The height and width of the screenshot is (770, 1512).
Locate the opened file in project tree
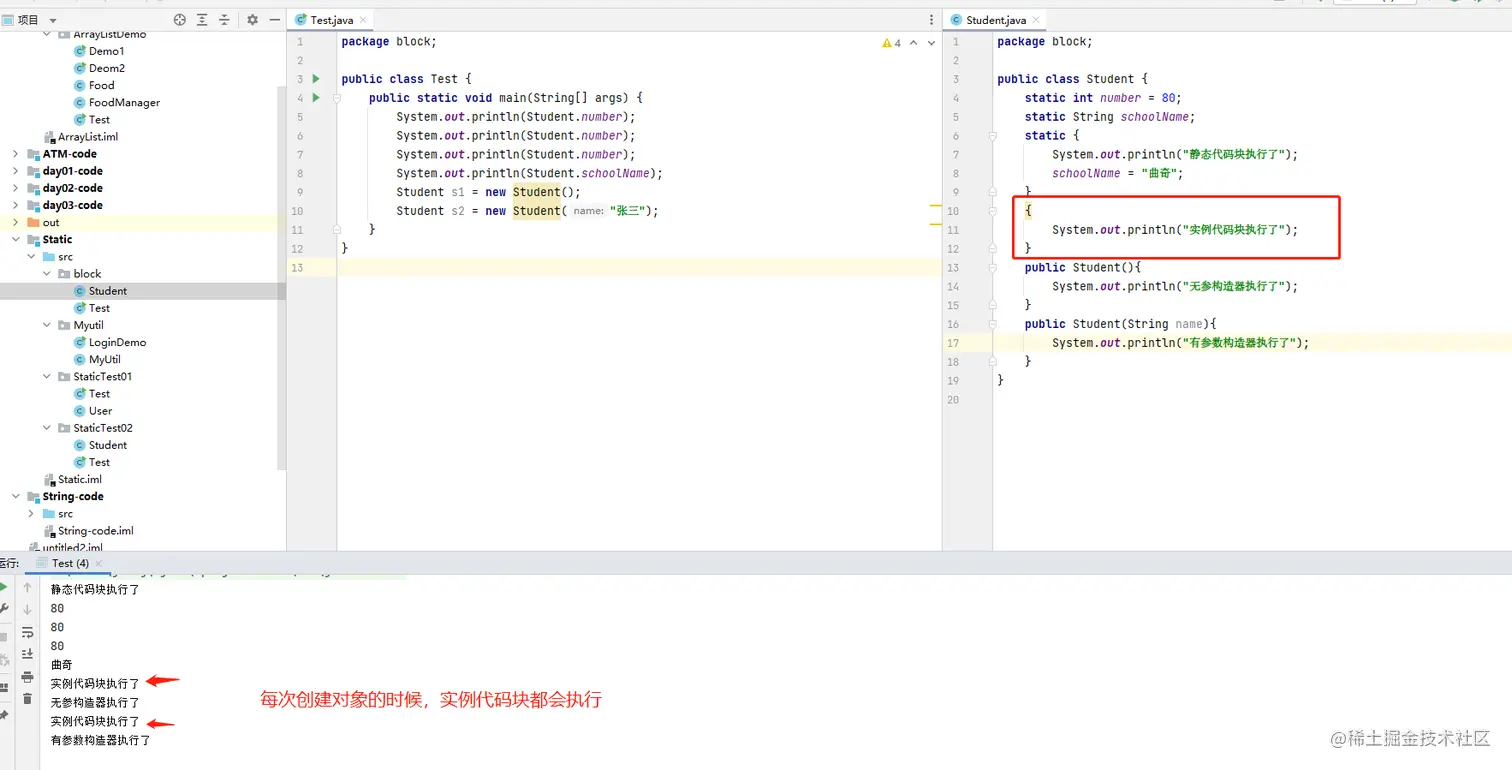(180, 20)
